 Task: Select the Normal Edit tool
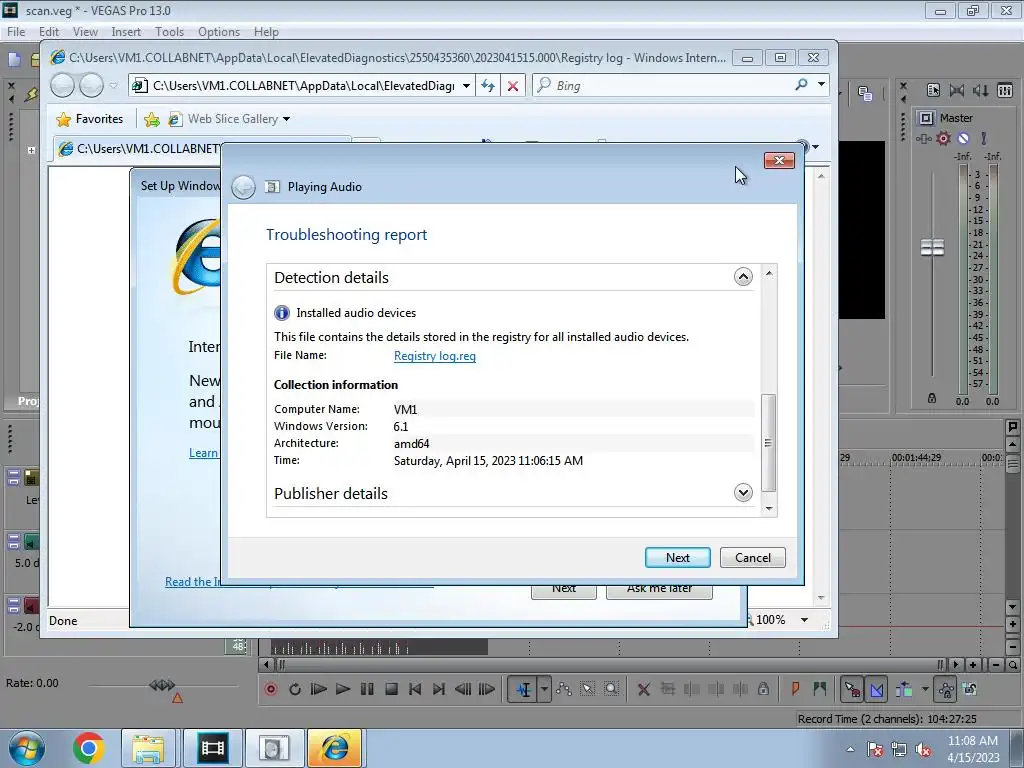[x=523, y=689]
